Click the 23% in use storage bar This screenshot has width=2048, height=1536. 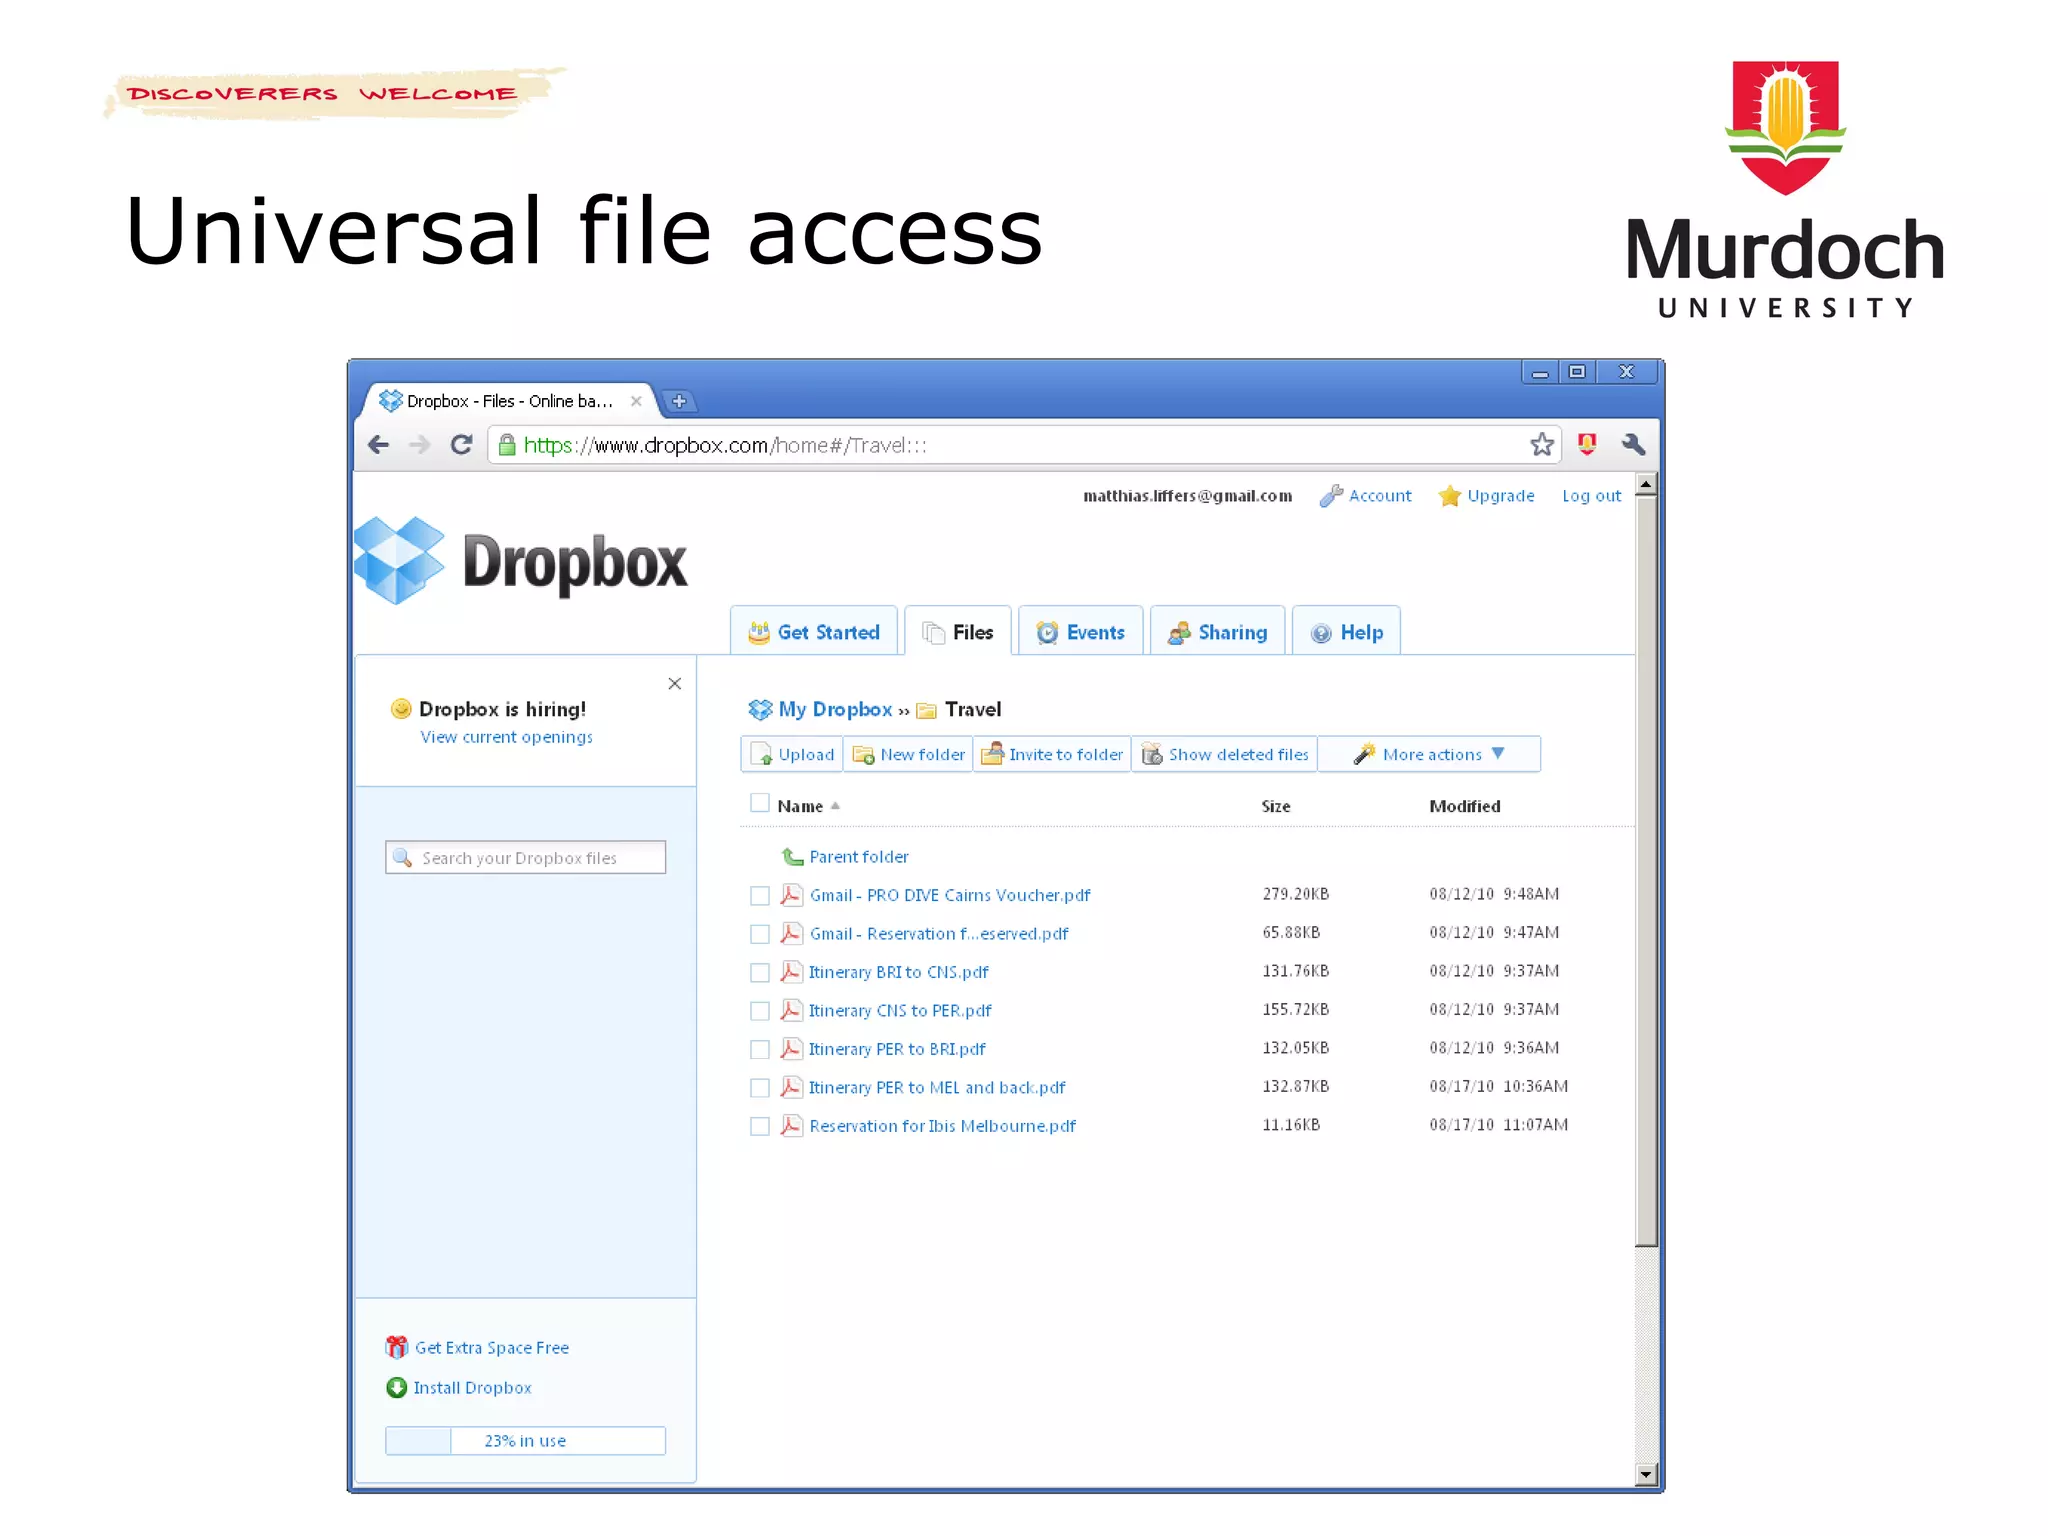coord(526,1441)
